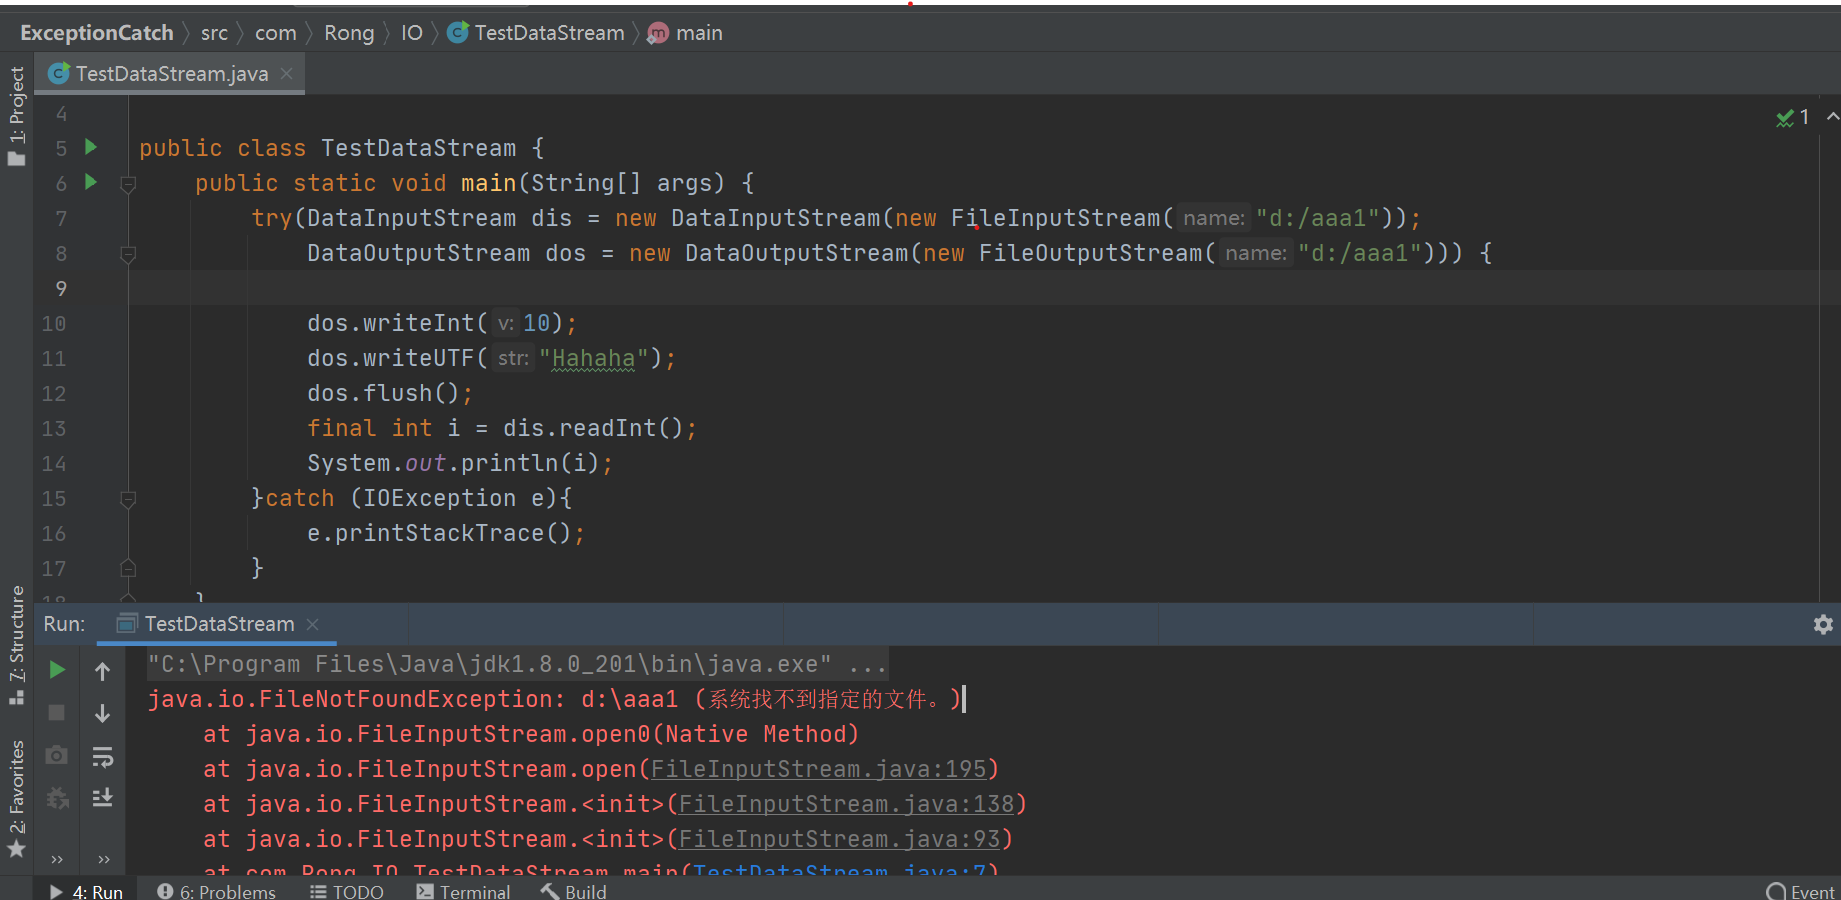This screenshot has height=900, width=1841.
Task: Open the 2: Favorites tool window
Action: (16, 798)
